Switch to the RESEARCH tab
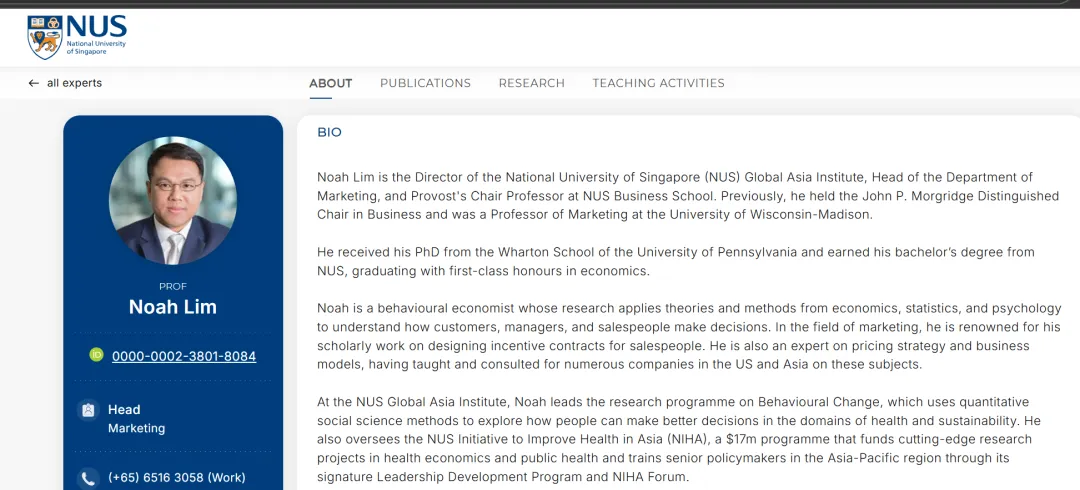Screen dimensions: 1080x490 [532, 83]
